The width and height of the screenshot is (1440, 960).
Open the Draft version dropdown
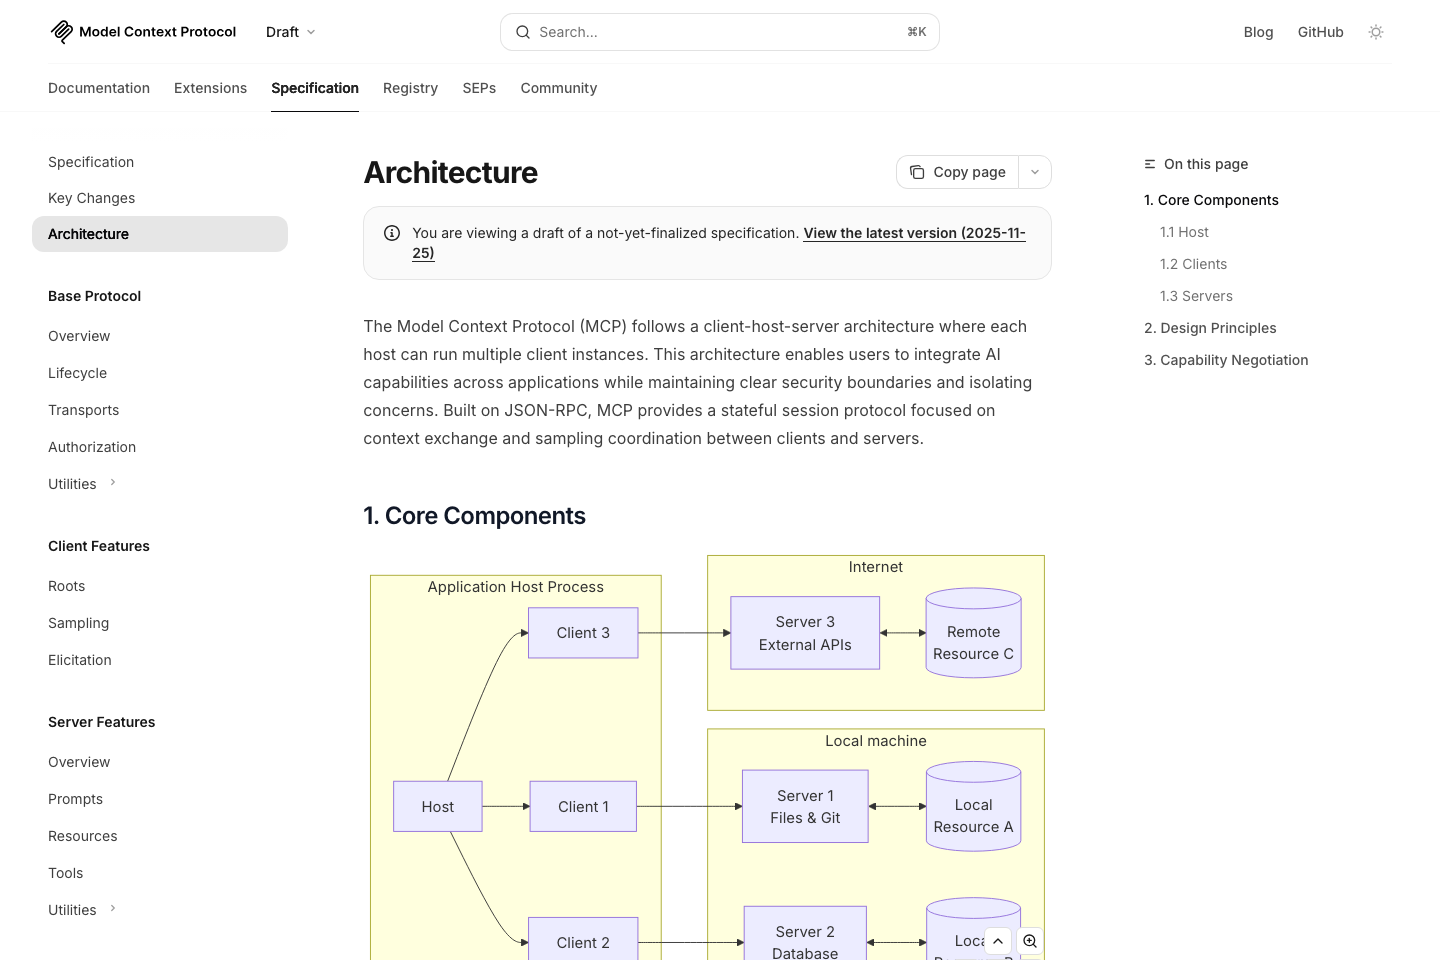tap(290, 31)
